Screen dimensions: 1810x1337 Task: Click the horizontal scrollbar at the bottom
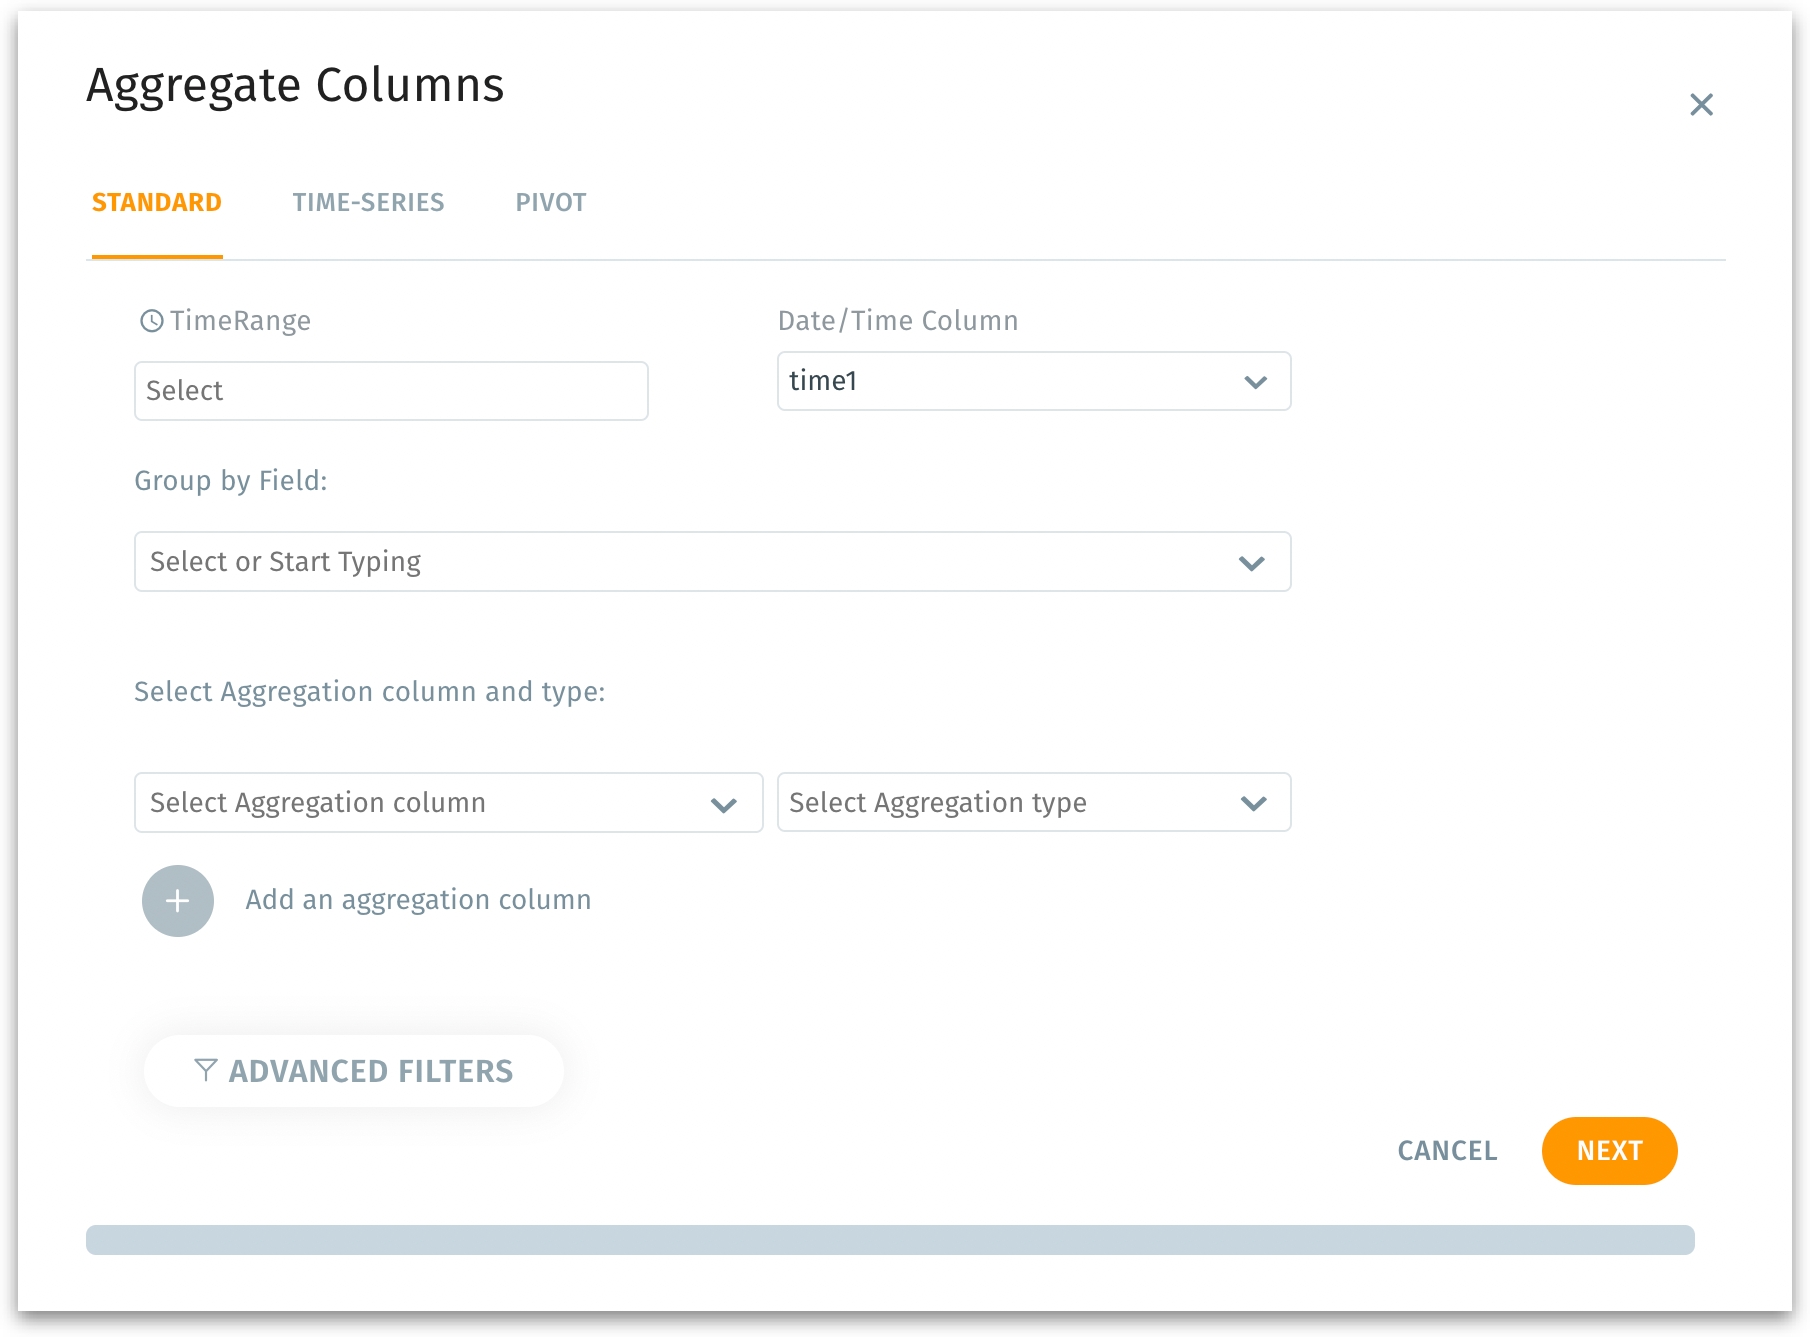pos(890,1240)
